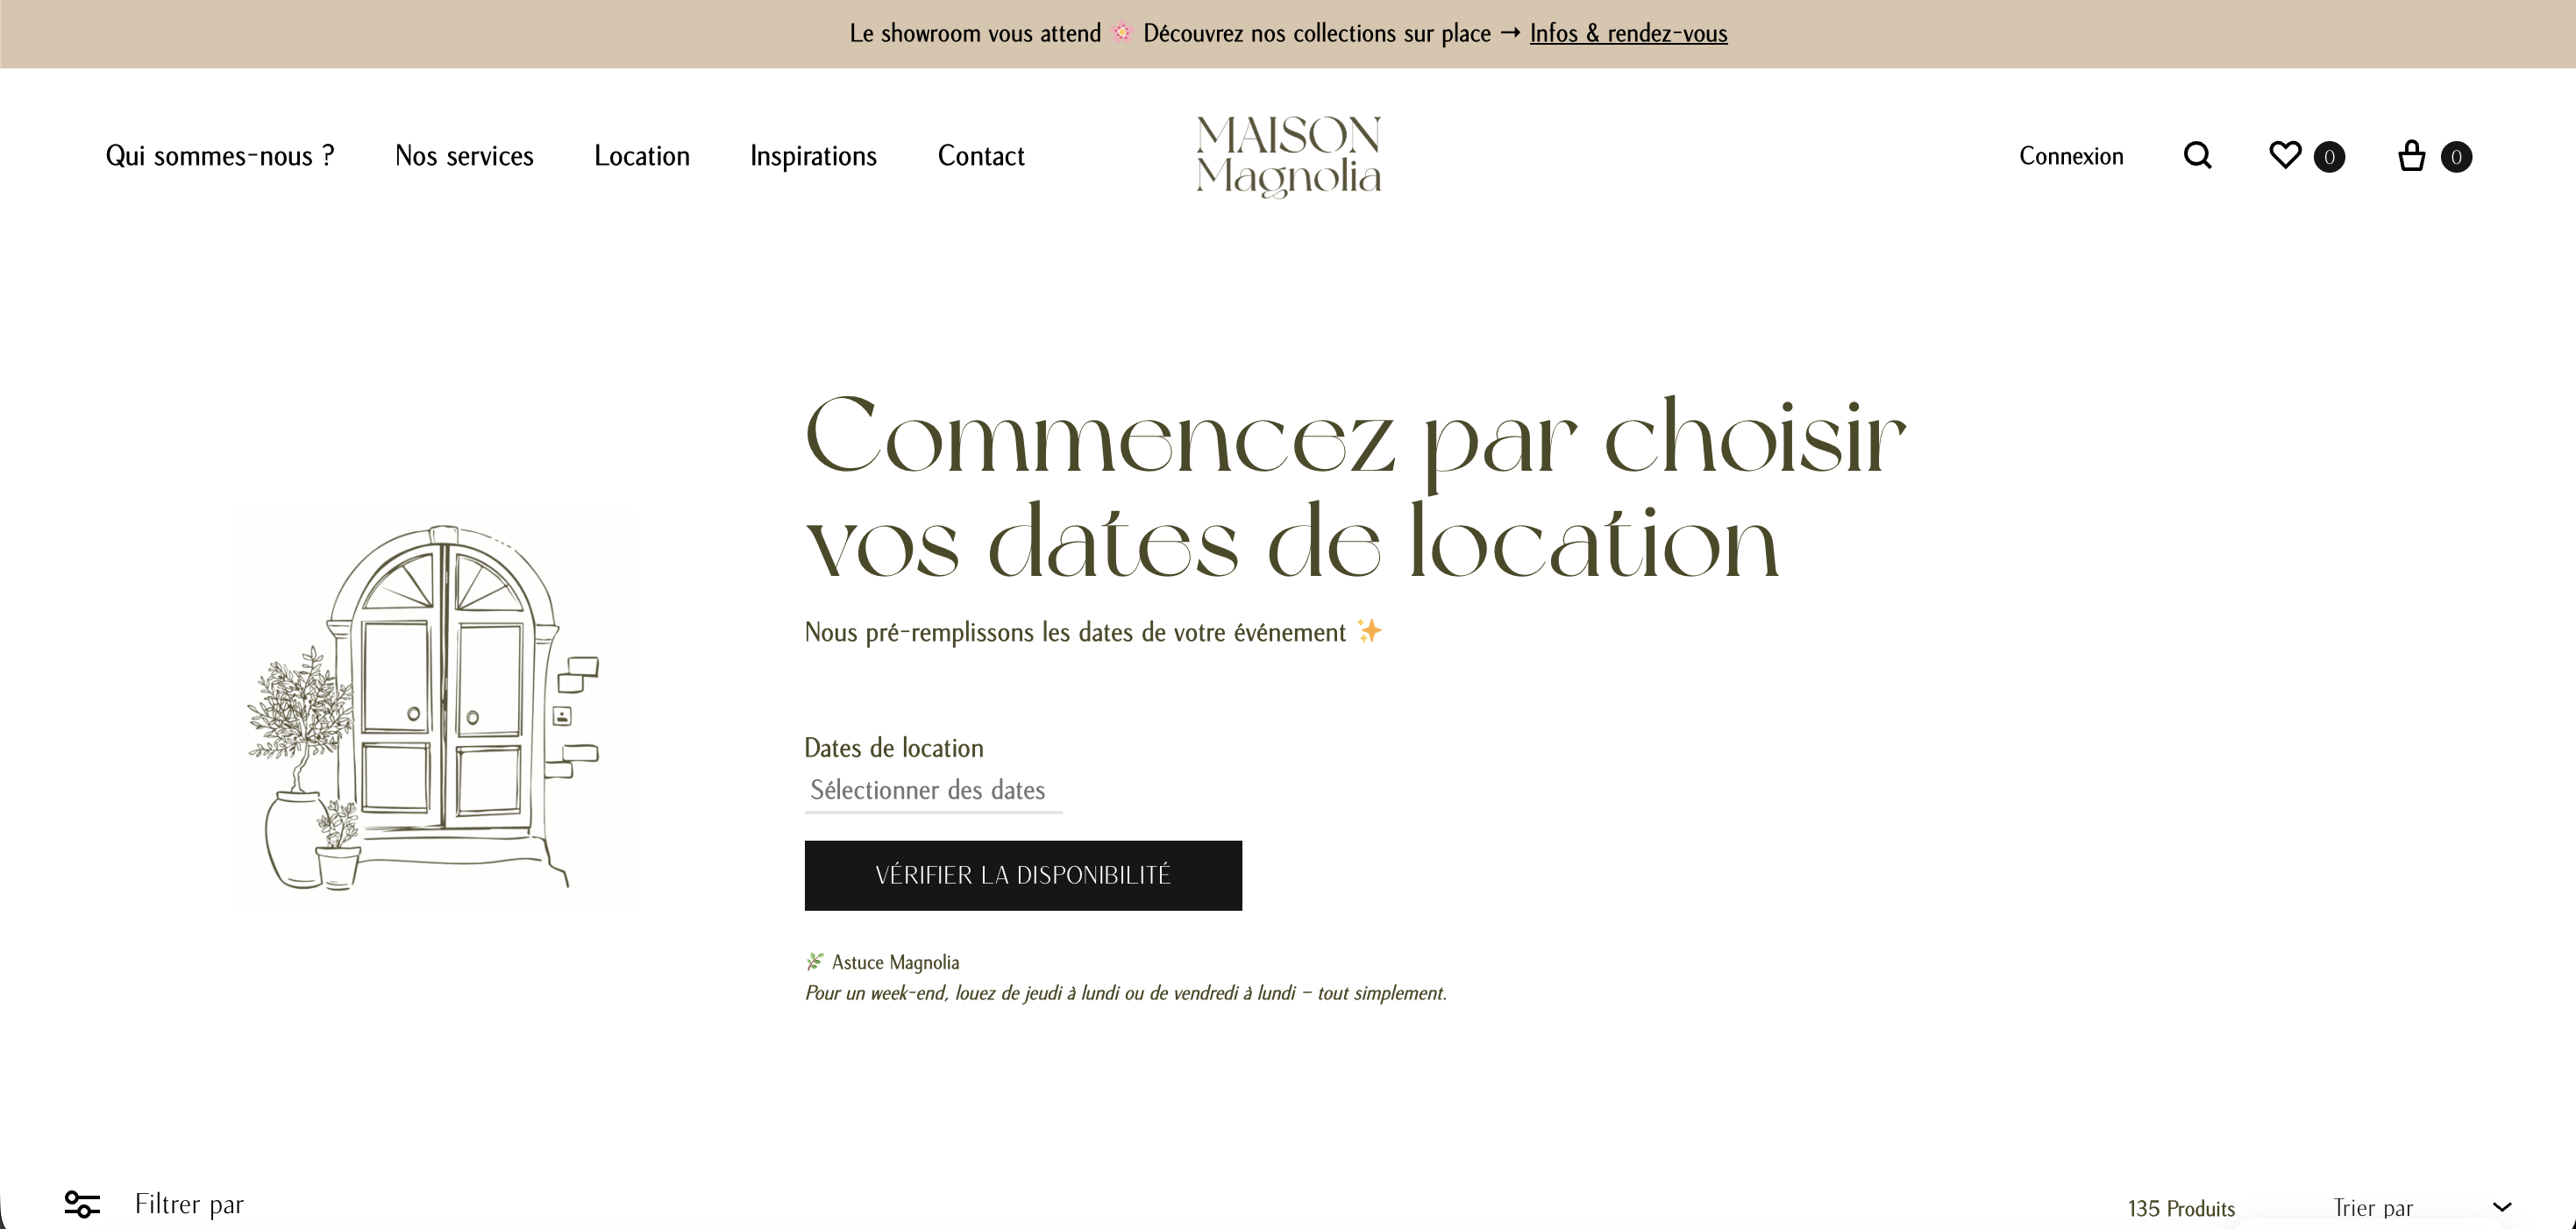Open the Nos services menu item

(464, 156)
